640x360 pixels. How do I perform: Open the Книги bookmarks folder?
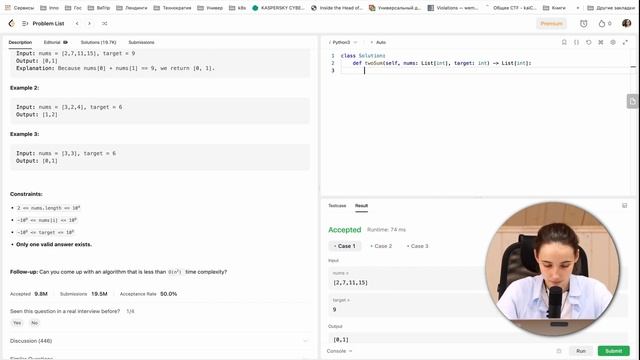[554, 8]
